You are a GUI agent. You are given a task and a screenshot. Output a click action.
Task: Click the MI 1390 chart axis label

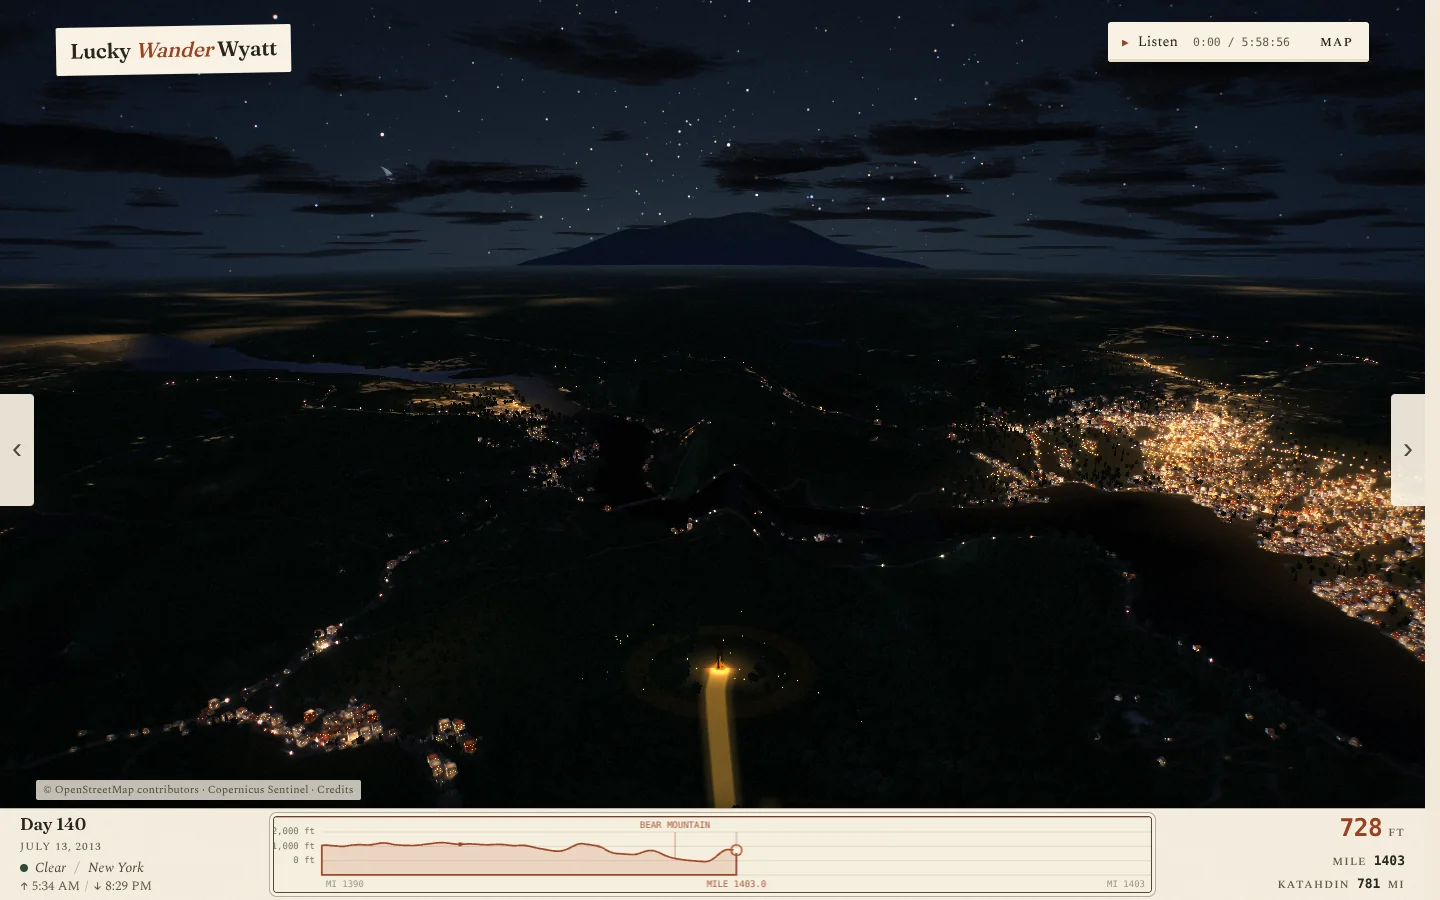coord(345,884)
